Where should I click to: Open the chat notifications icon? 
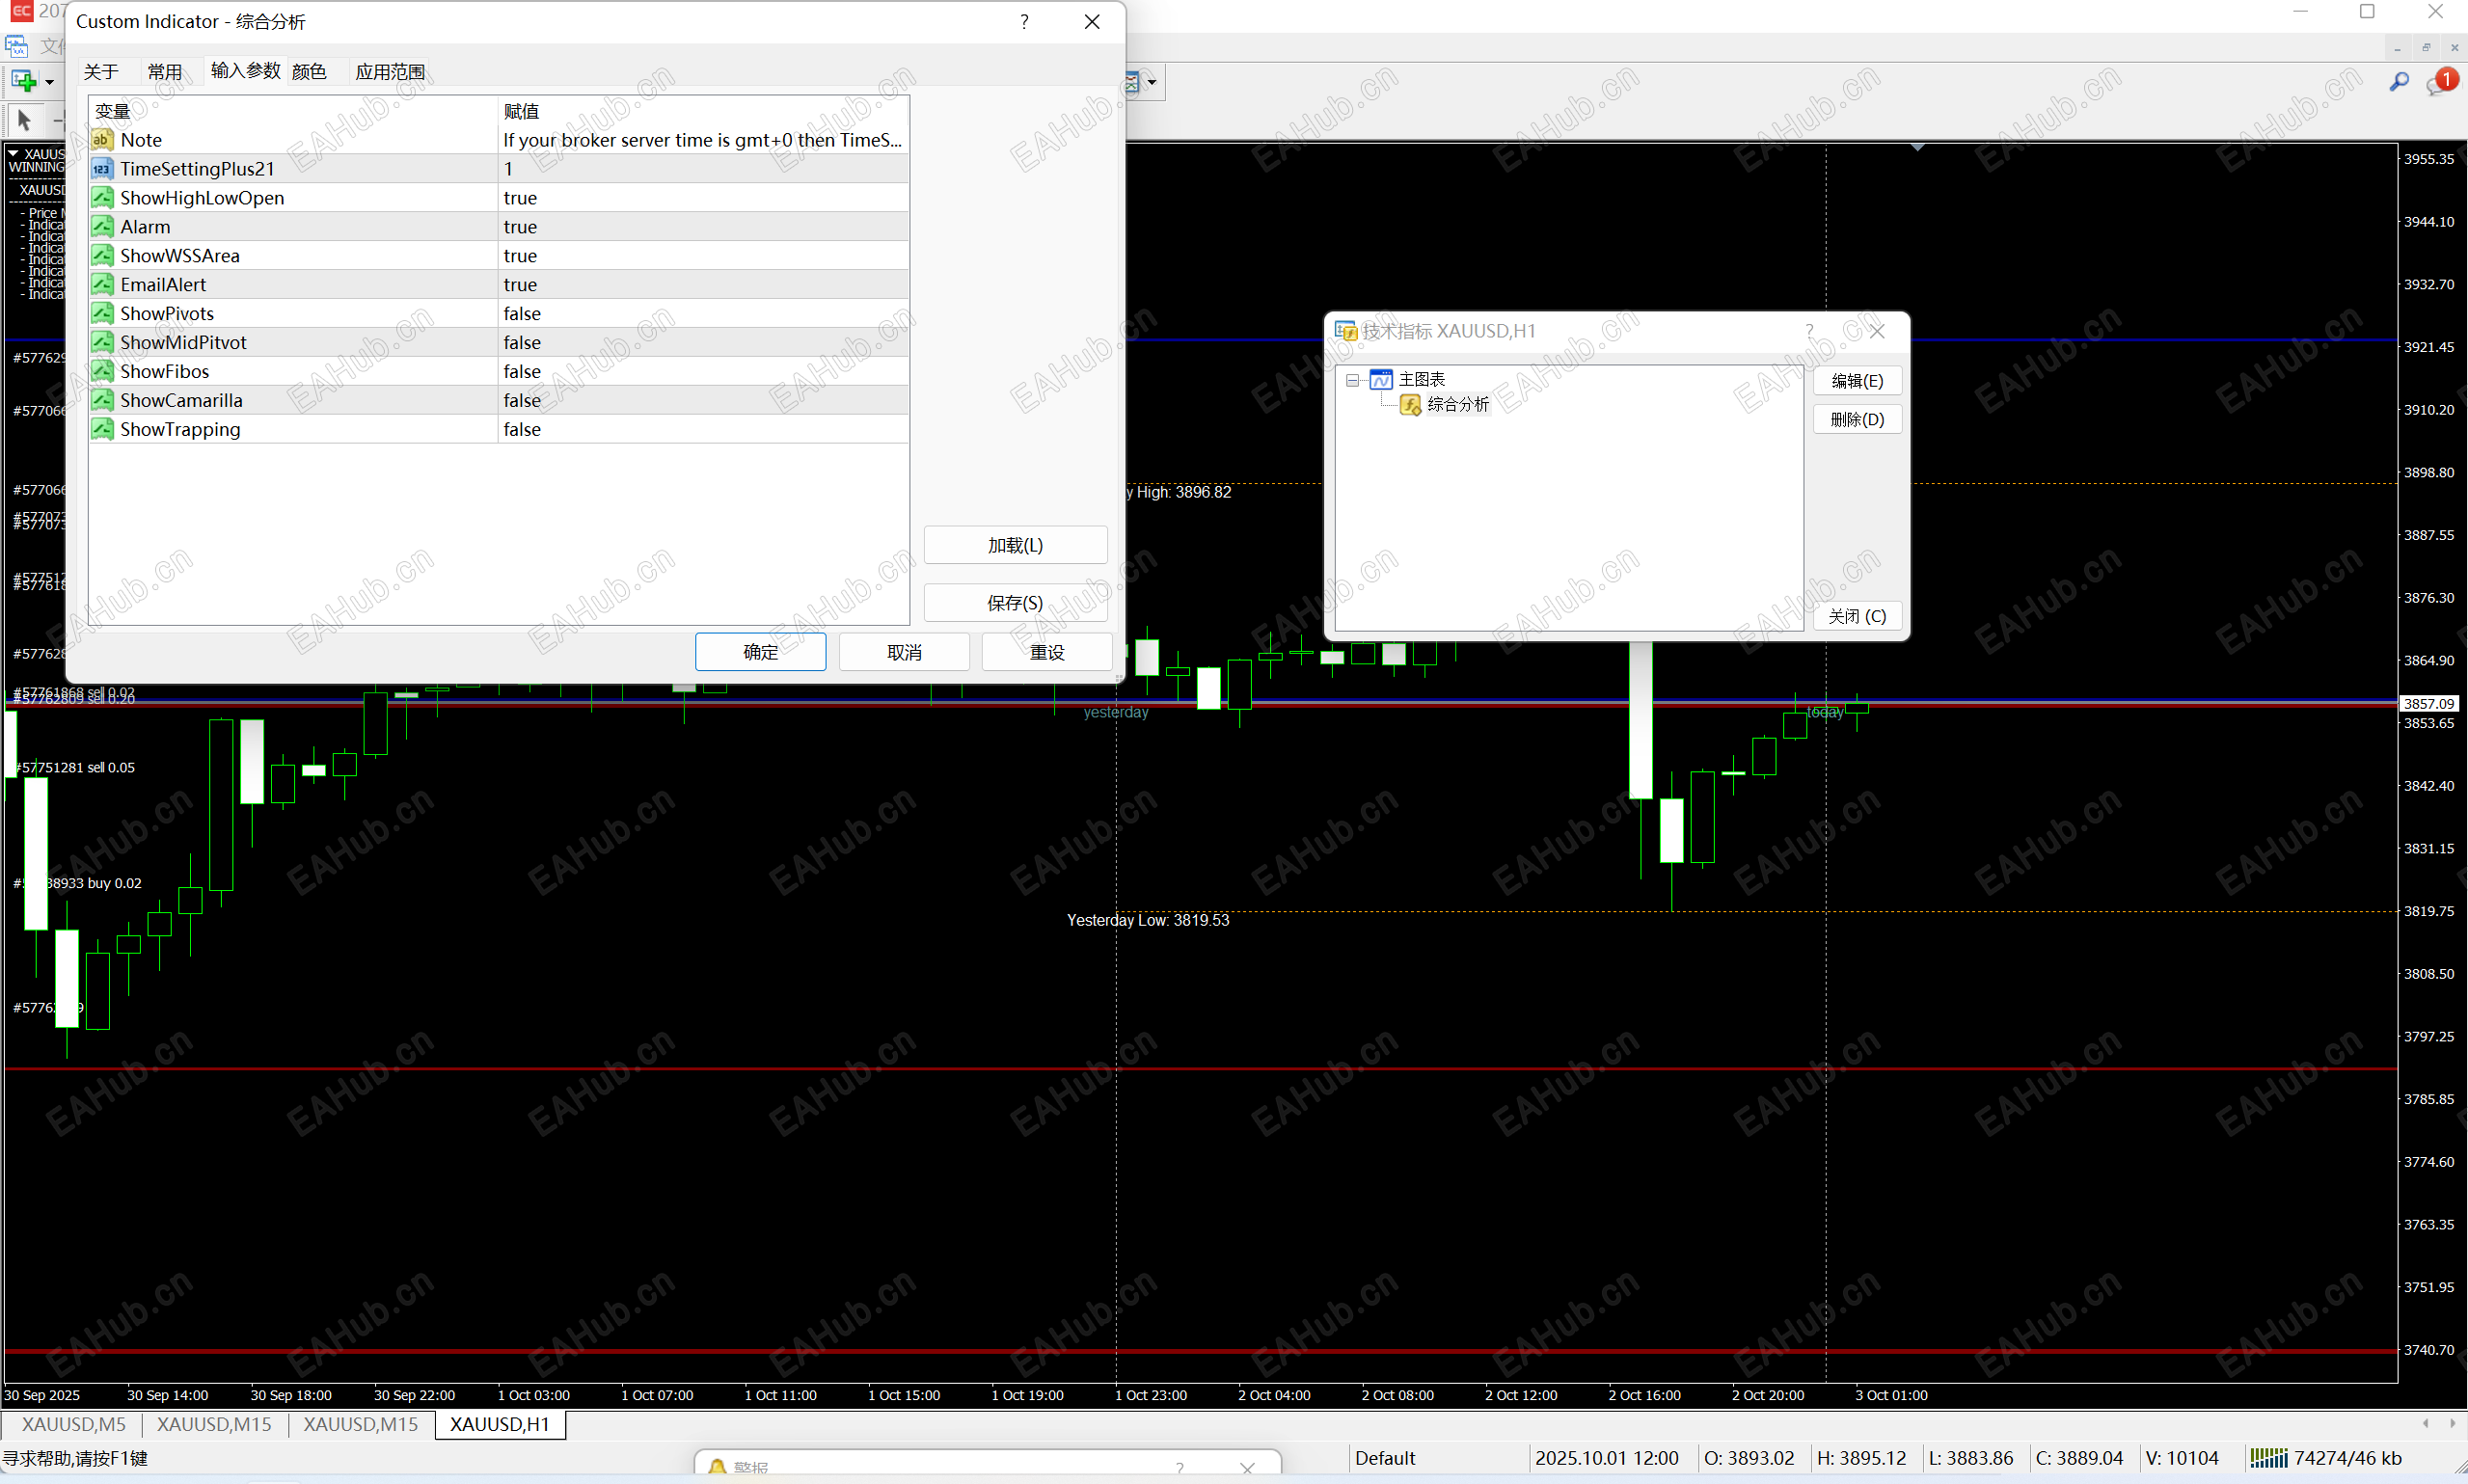pos(2439,82)
